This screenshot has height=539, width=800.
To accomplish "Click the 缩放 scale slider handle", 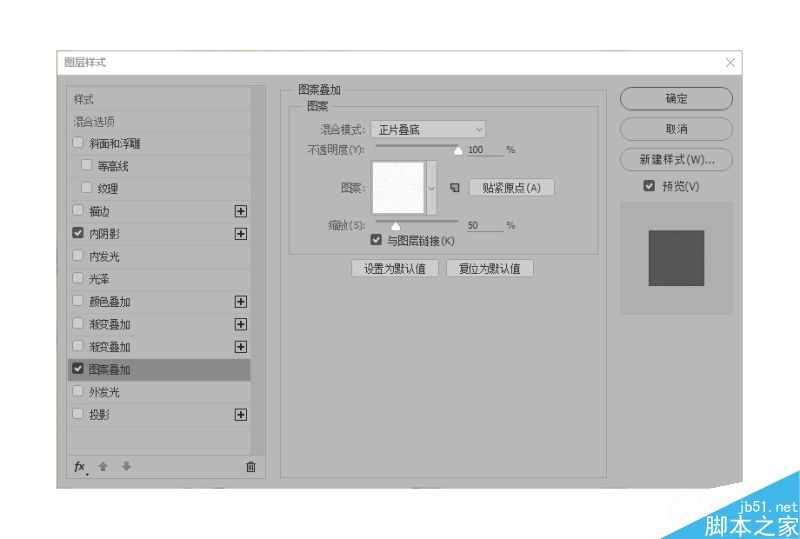I will coord(395,226).
